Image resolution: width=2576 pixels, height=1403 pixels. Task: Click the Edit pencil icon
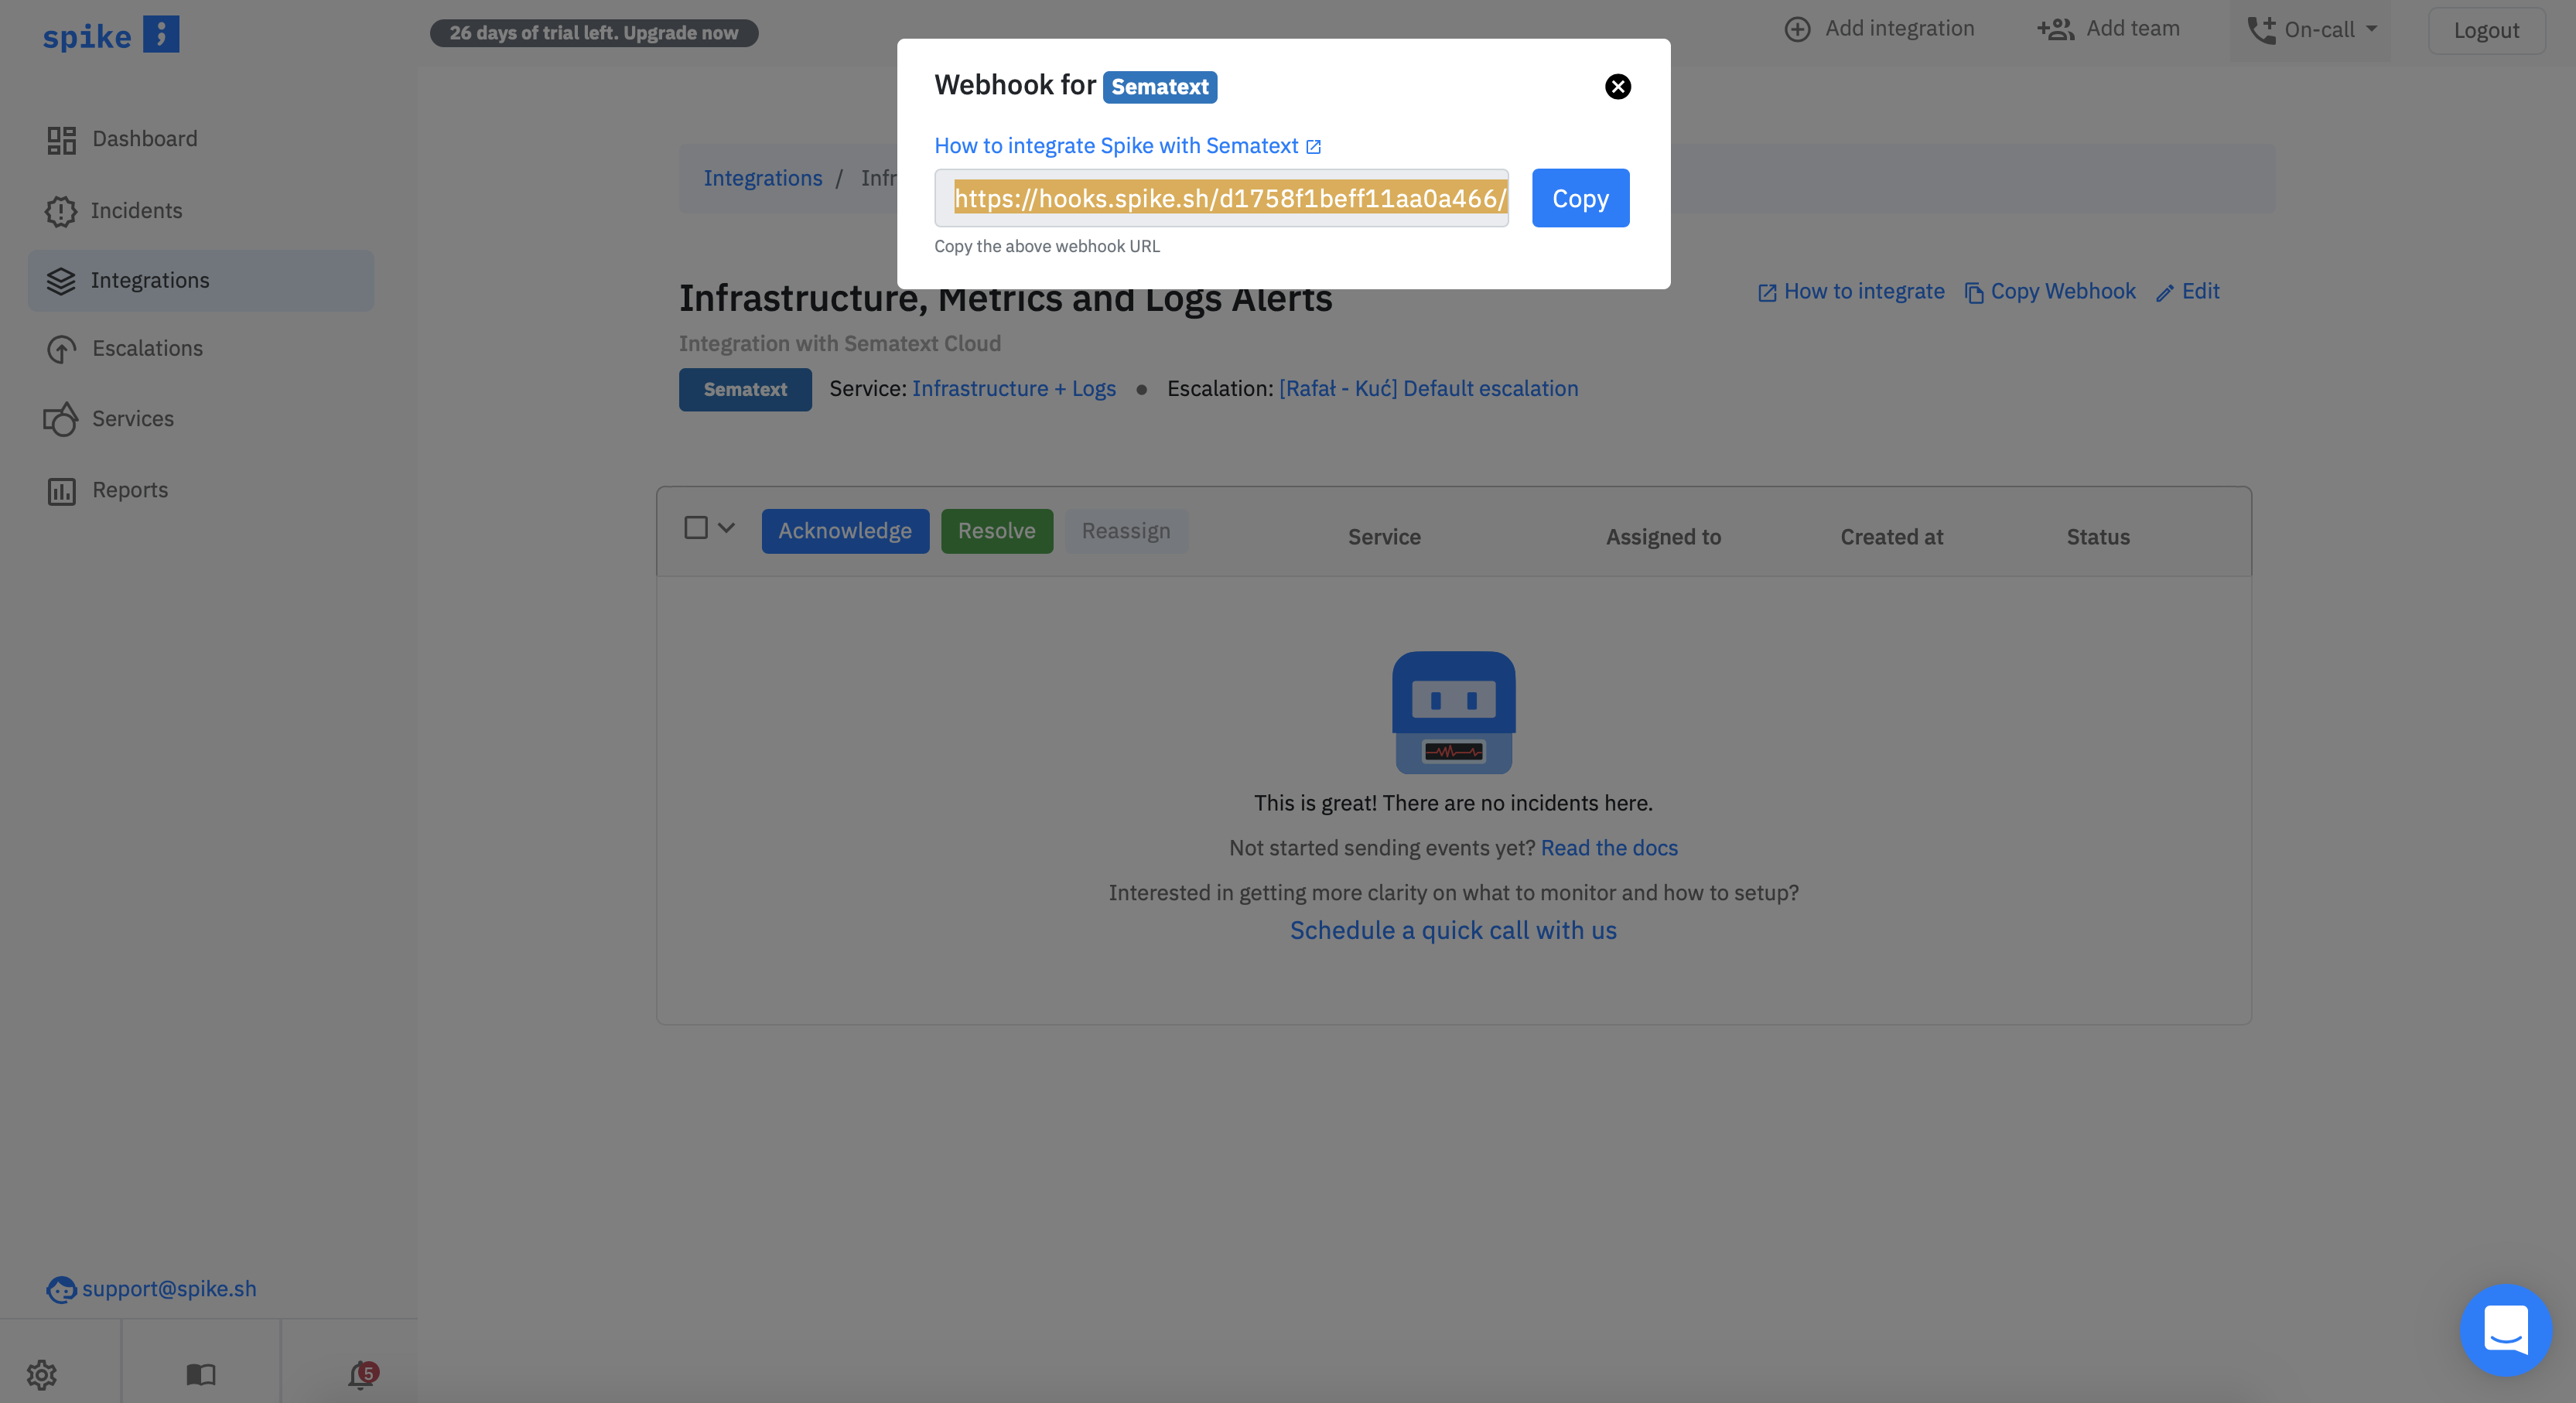[x=2165, y=293]
